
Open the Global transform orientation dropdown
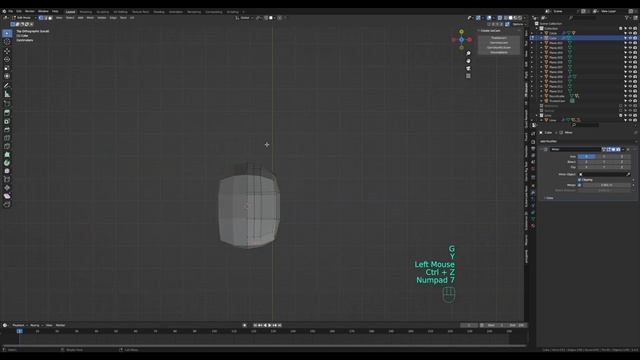pyautogui.click(x=244, y=18)
